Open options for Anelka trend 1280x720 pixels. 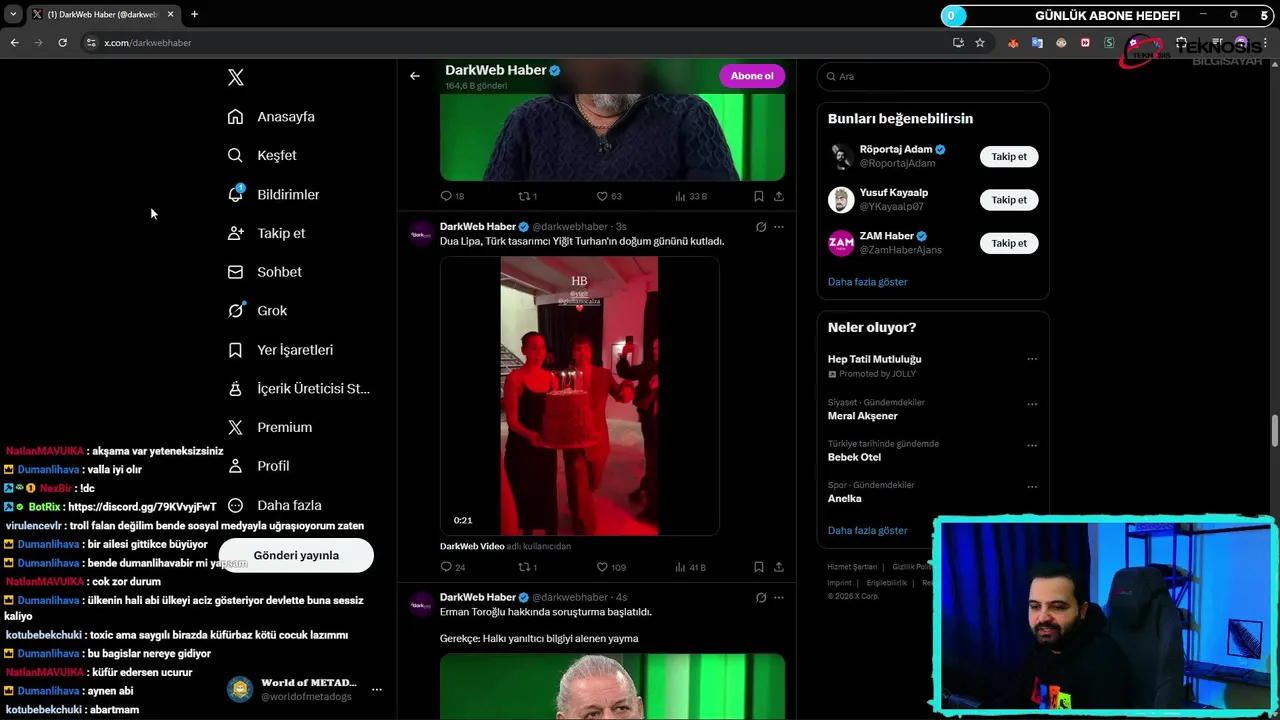1032,488
